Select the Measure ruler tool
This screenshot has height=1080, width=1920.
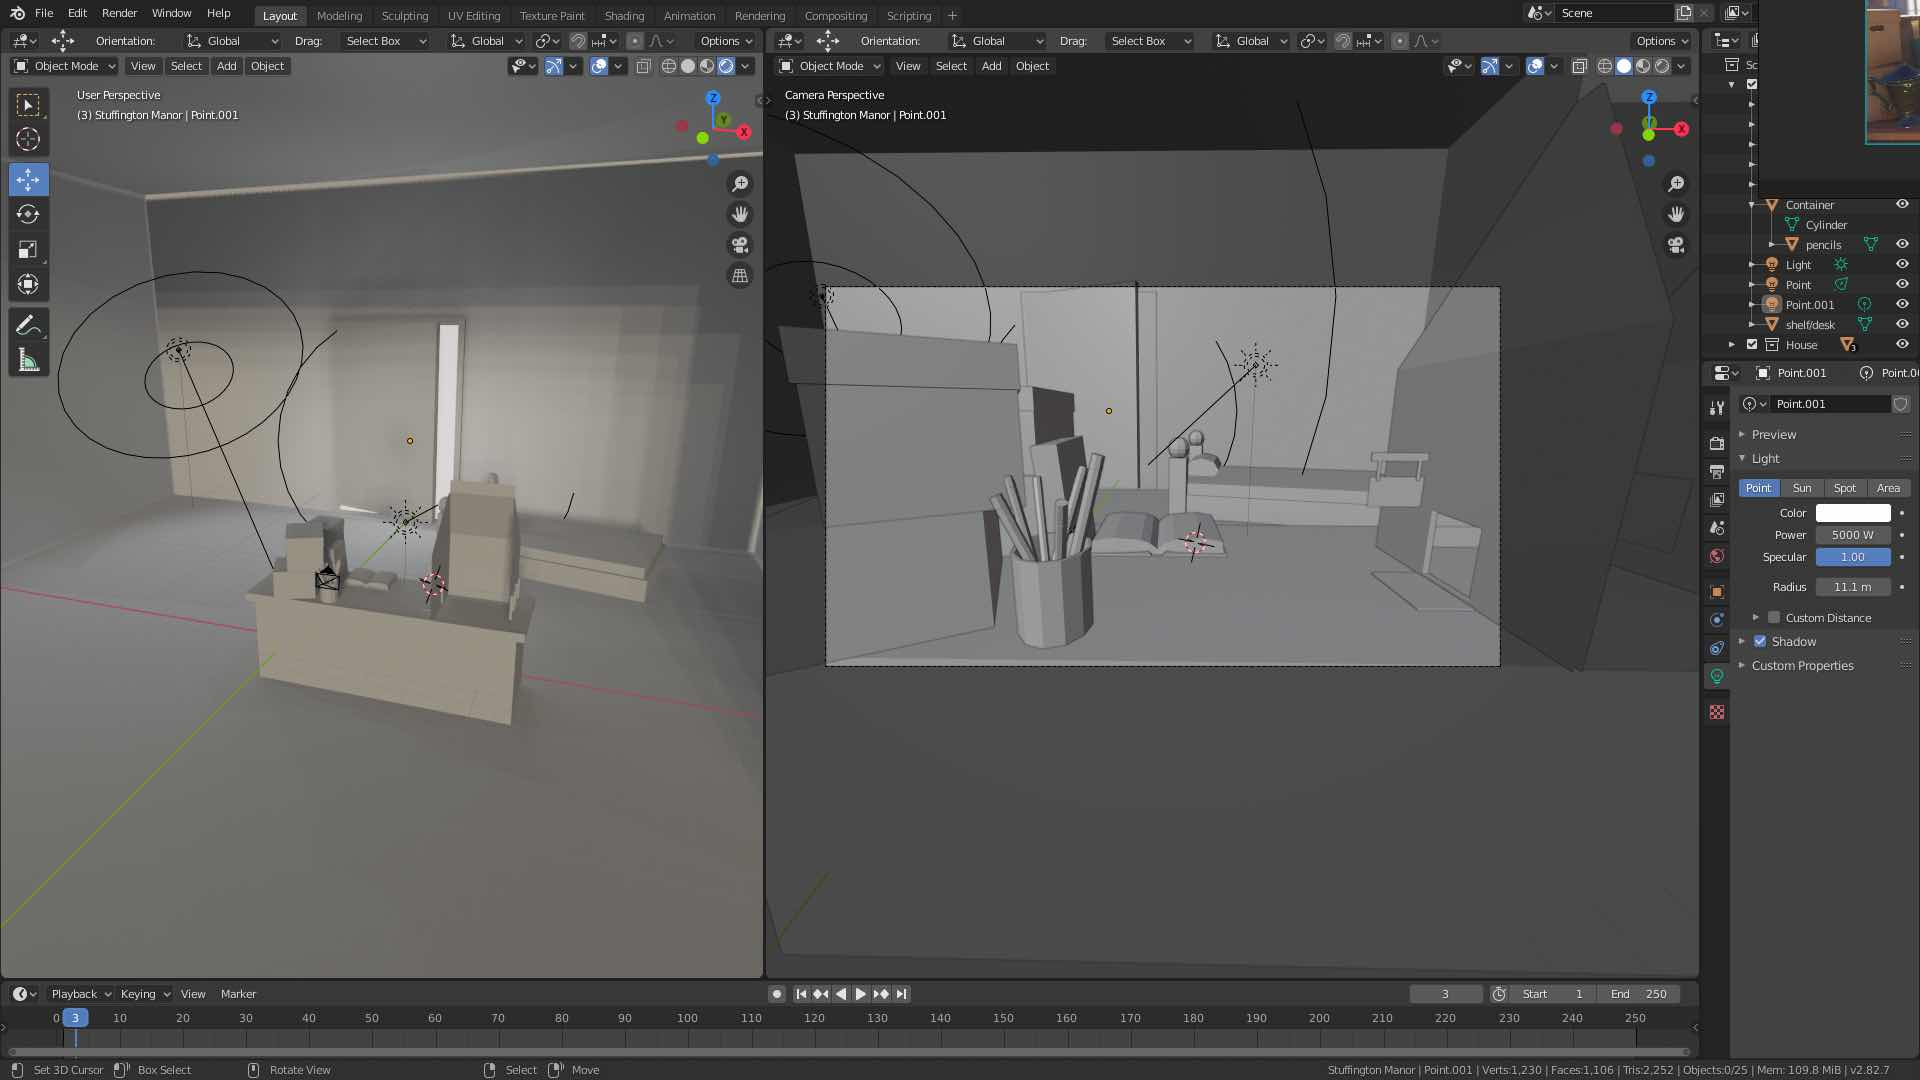[28, 360]
